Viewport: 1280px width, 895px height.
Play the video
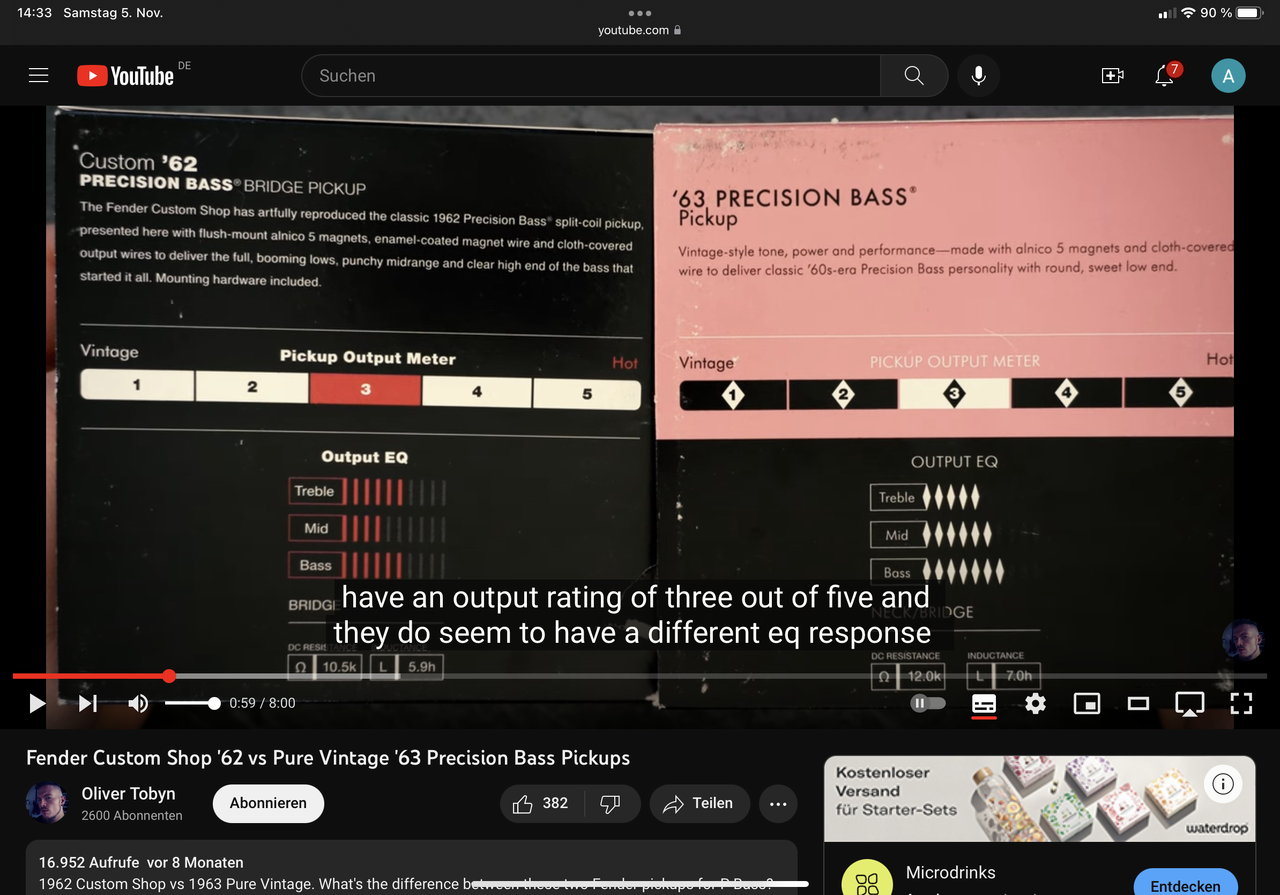[x=37, y=703]
